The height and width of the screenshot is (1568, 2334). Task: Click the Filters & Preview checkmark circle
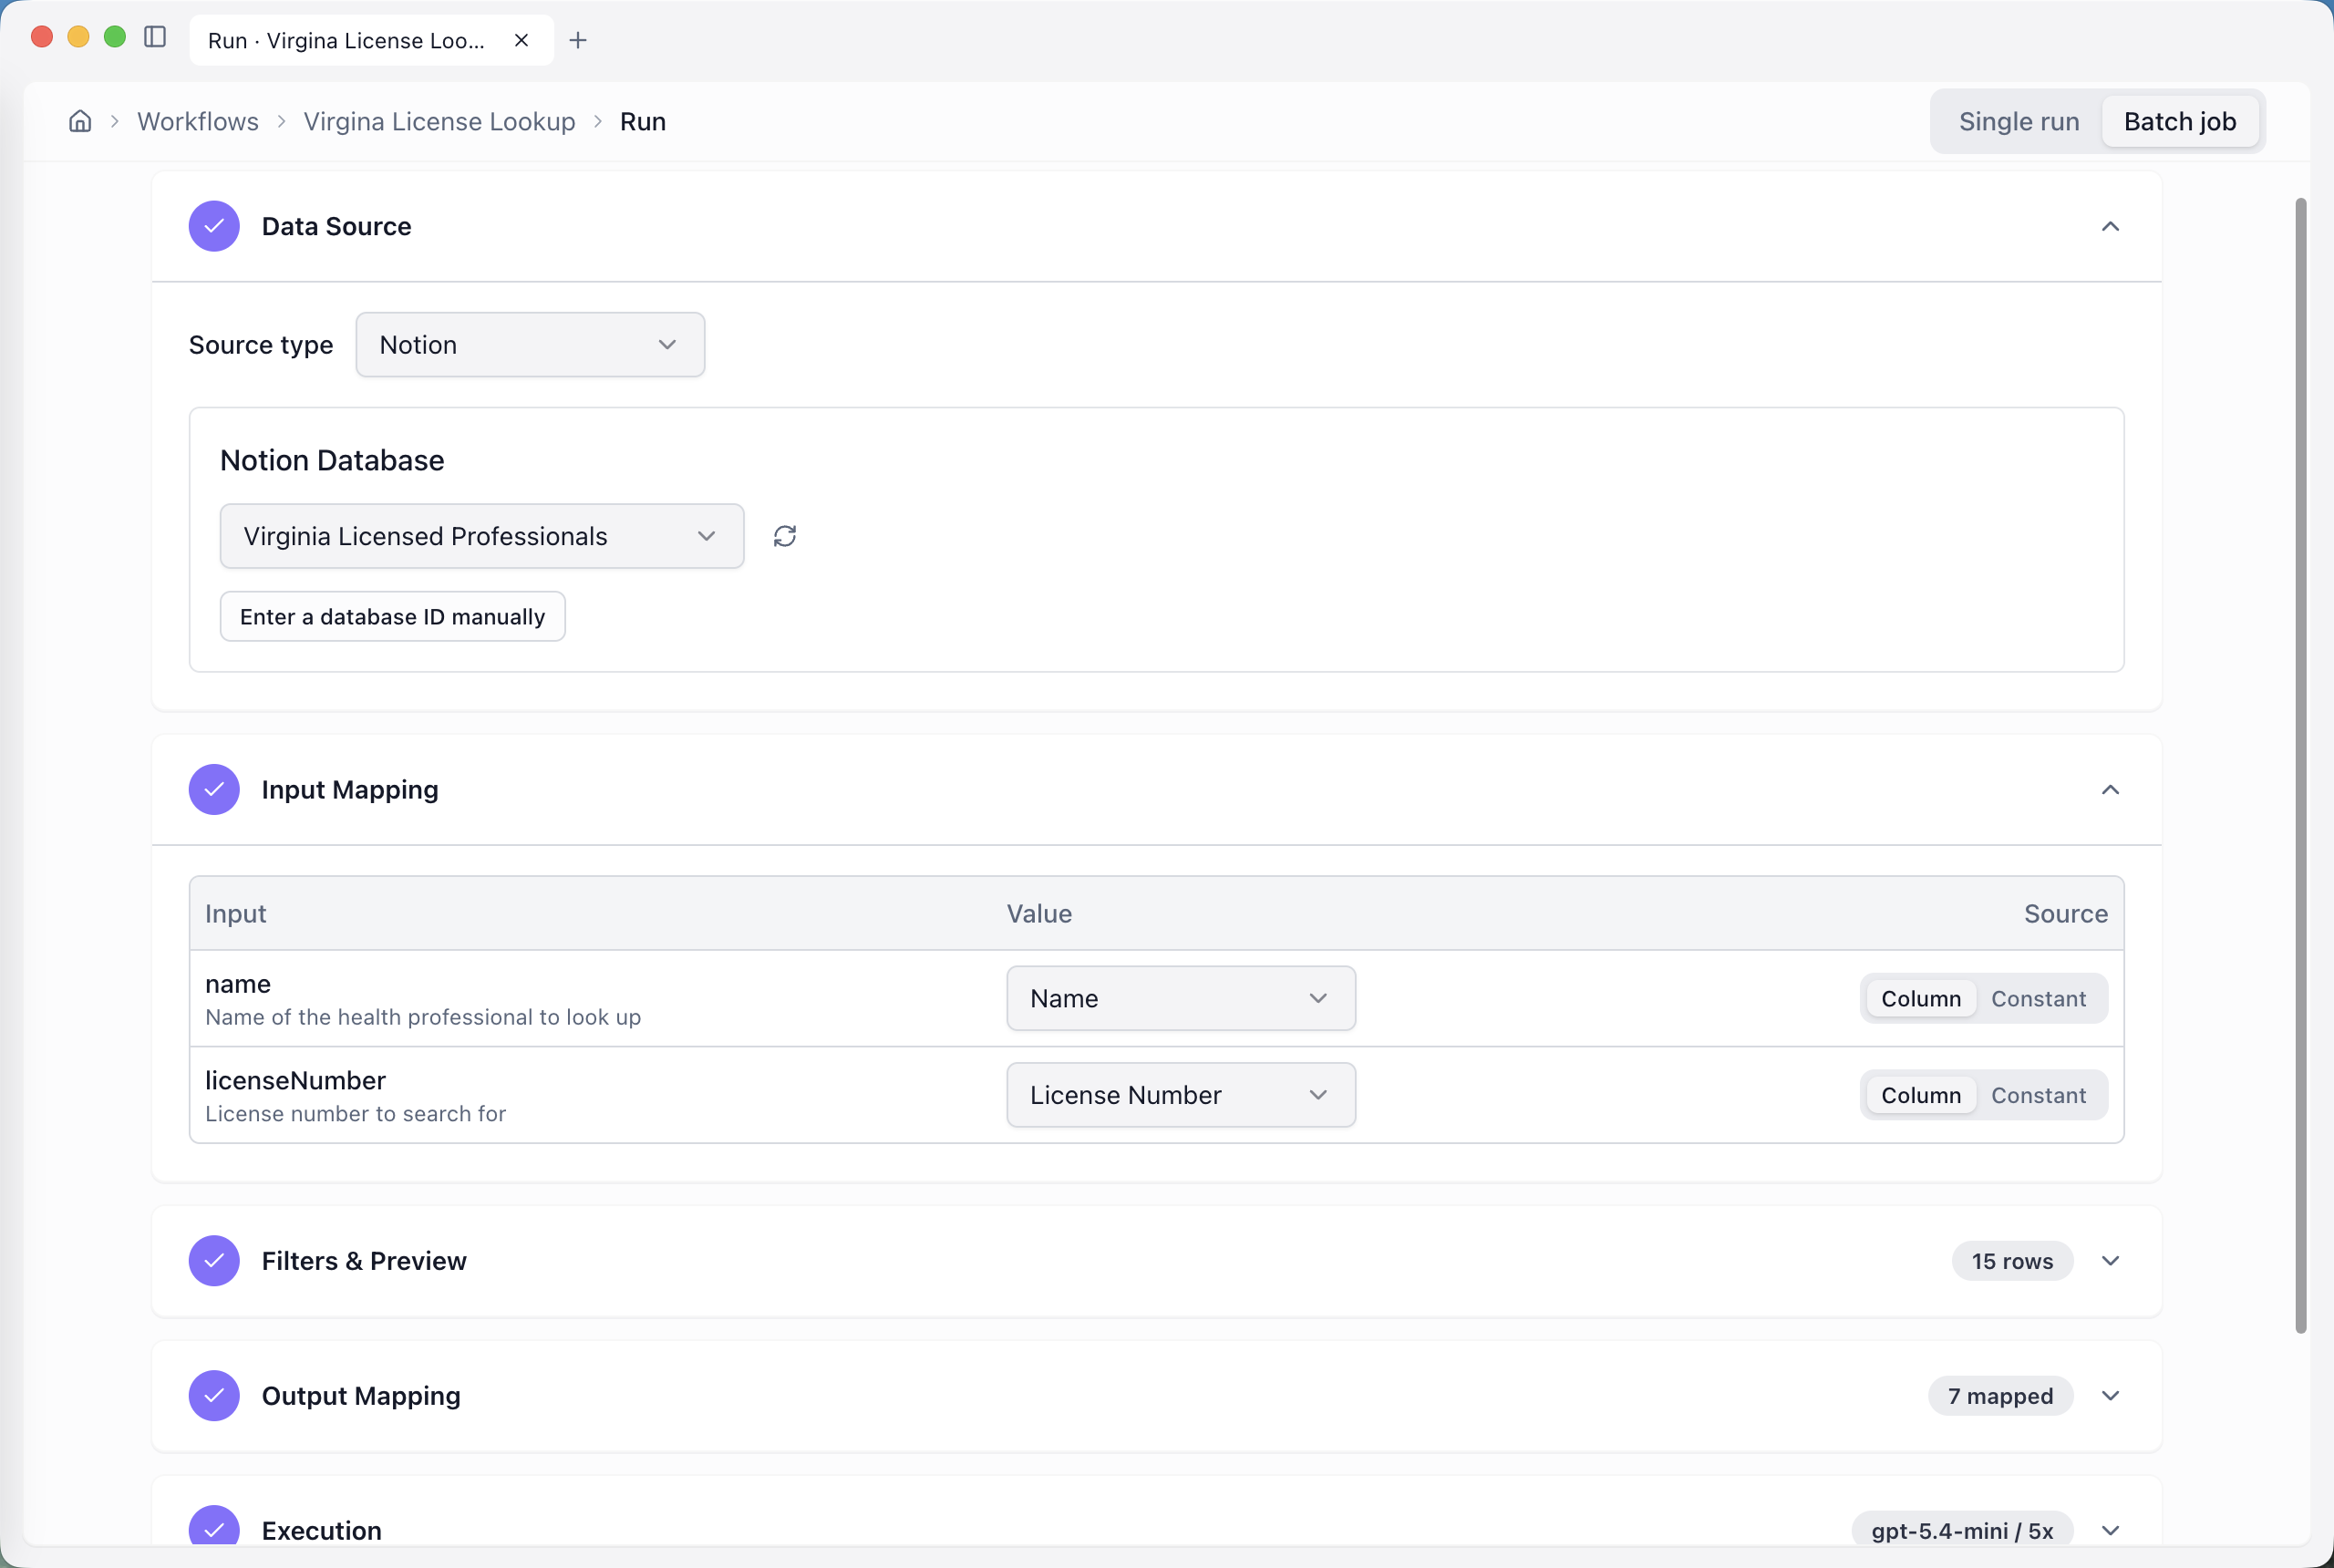click(x=214, y=1261)
